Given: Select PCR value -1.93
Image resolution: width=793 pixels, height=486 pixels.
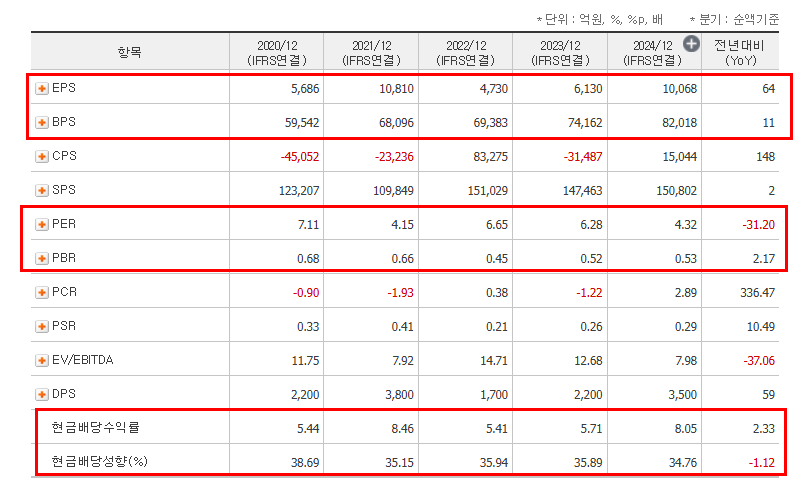Looking at the screenshot, I should click(401, 293).
